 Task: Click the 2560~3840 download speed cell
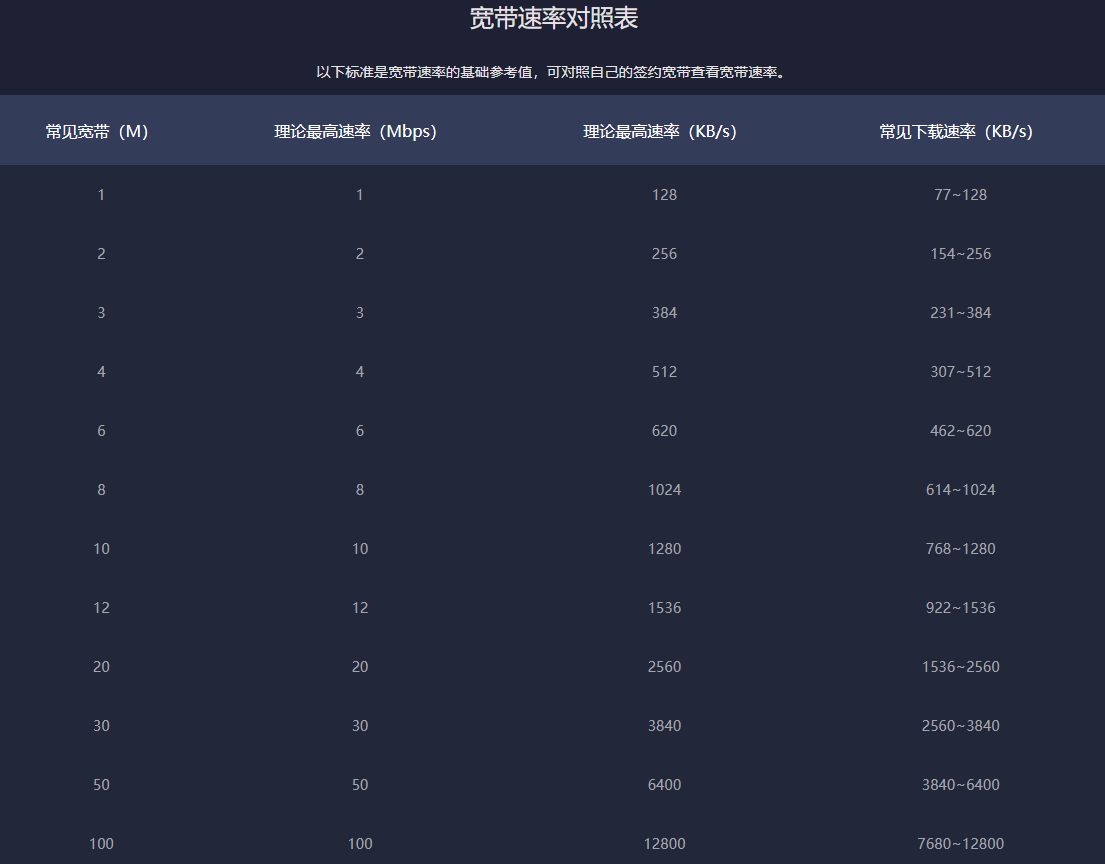[x=960, y=726]
